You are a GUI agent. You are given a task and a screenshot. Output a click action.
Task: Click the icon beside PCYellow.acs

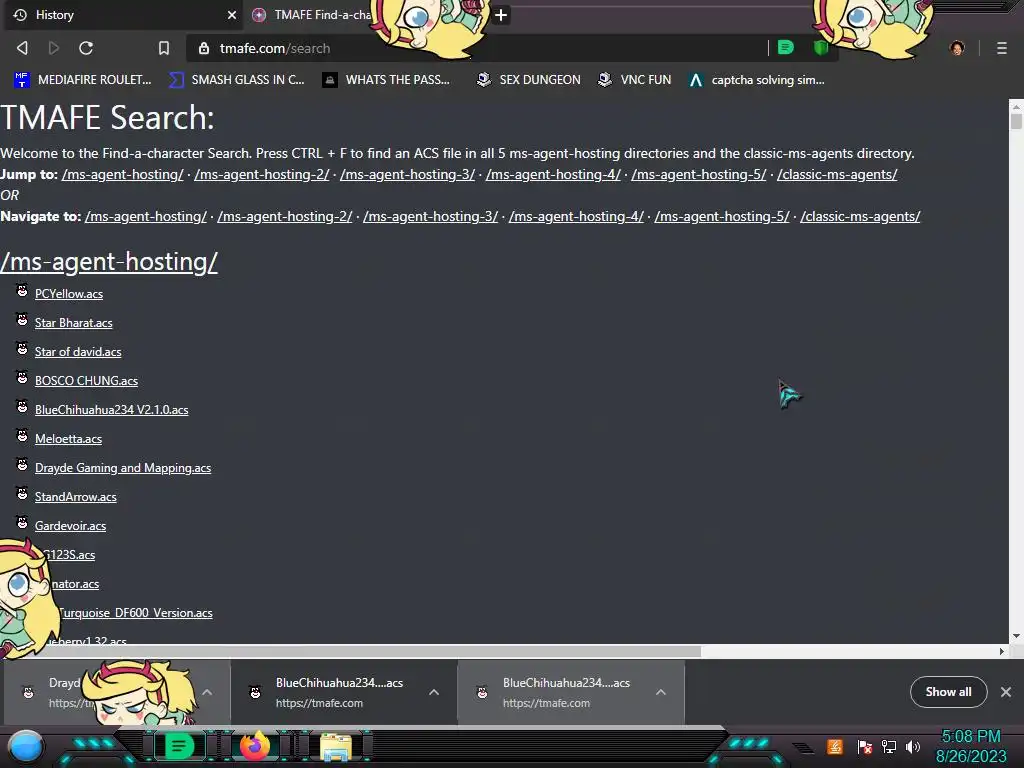point(22,291)
